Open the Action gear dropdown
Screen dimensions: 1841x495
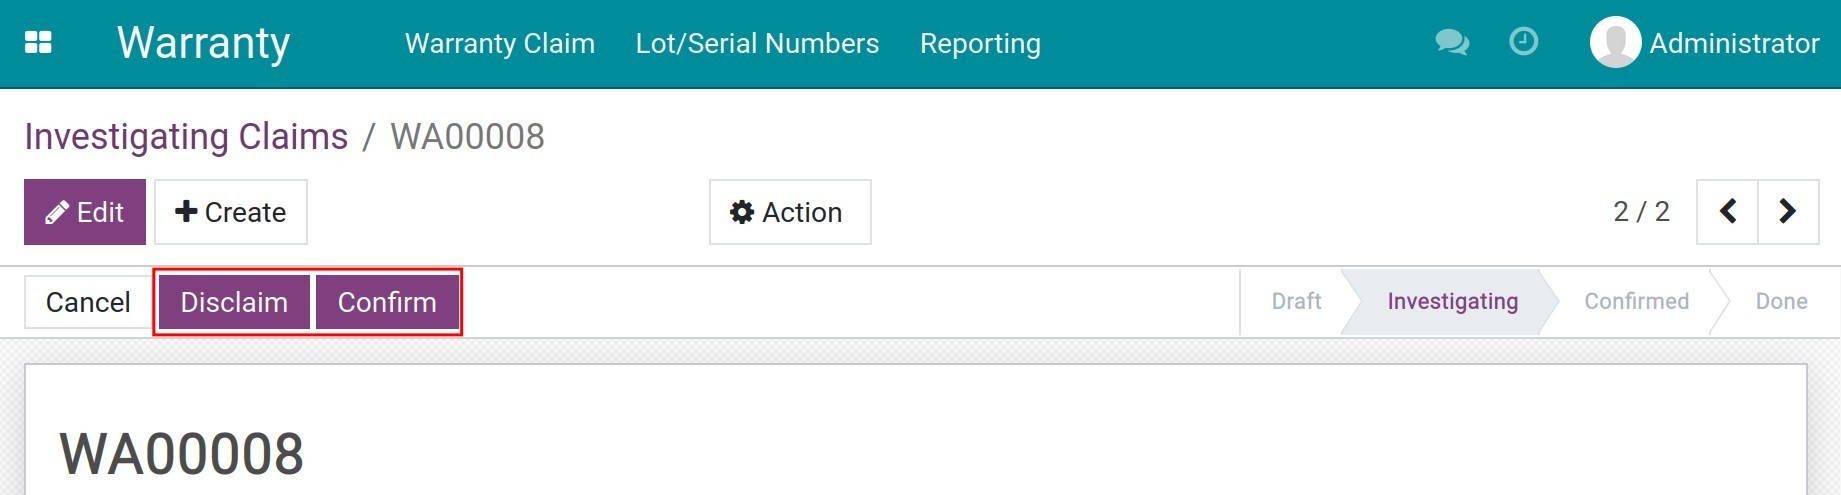pyautogui.click(x=789, y=212)
